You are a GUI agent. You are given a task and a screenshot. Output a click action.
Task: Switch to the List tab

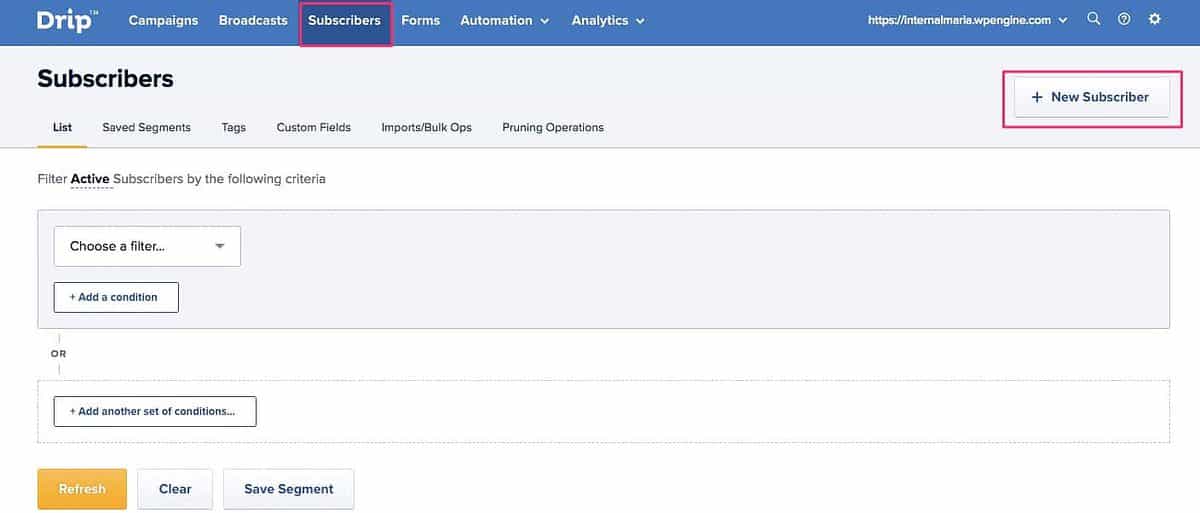pos(62,127)
